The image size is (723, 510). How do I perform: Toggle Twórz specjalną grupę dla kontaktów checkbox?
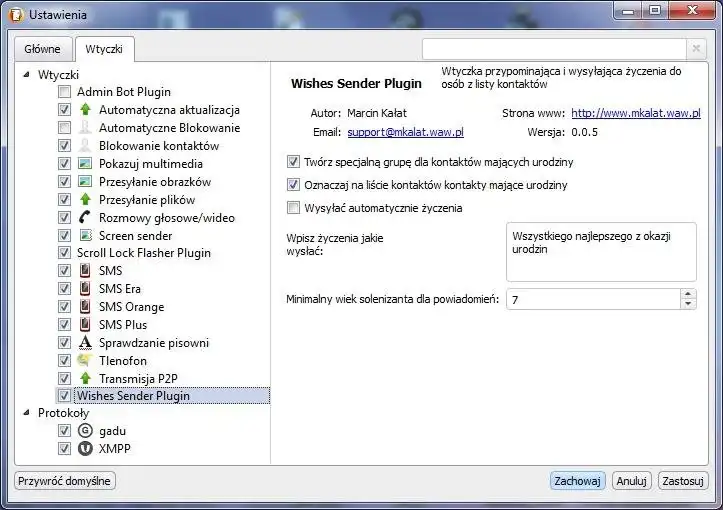pyautogui.click(x=293, y=162)
